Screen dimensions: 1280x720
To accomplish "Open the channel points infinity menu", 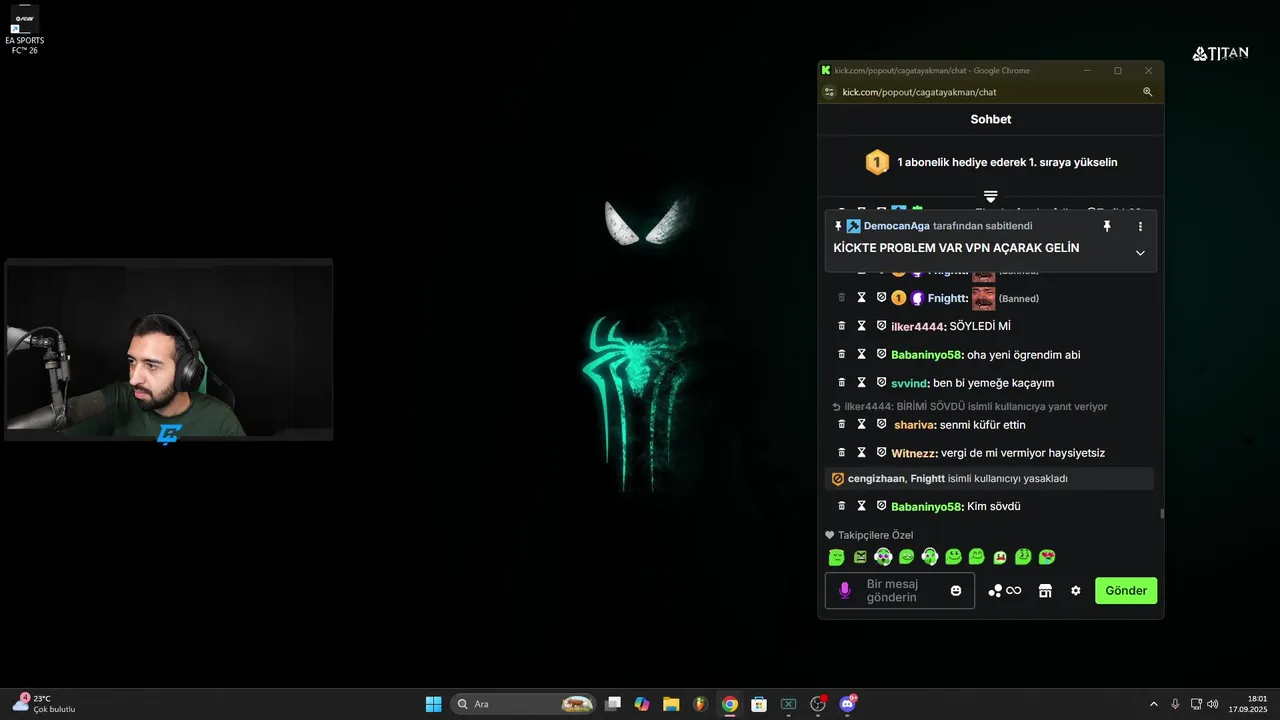I will tap(1005, 591).
